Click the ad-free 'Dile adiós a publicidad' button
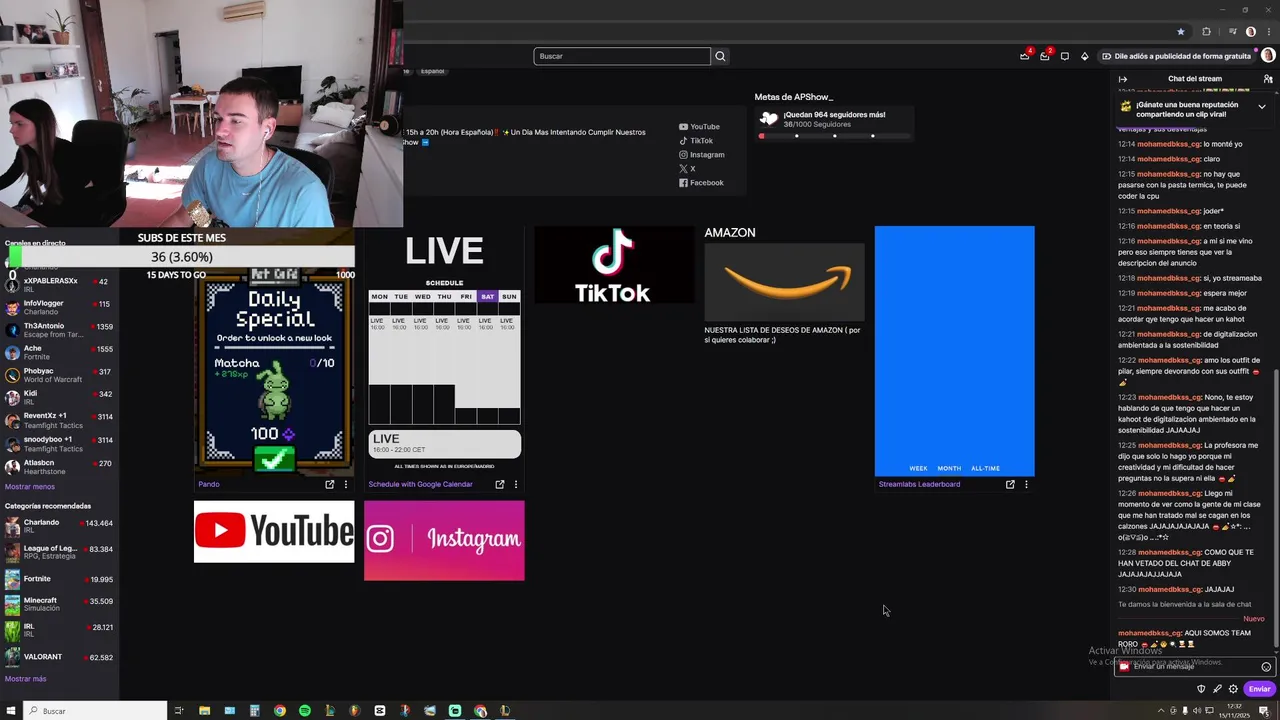1280x720 pixels. (1176, 56)
